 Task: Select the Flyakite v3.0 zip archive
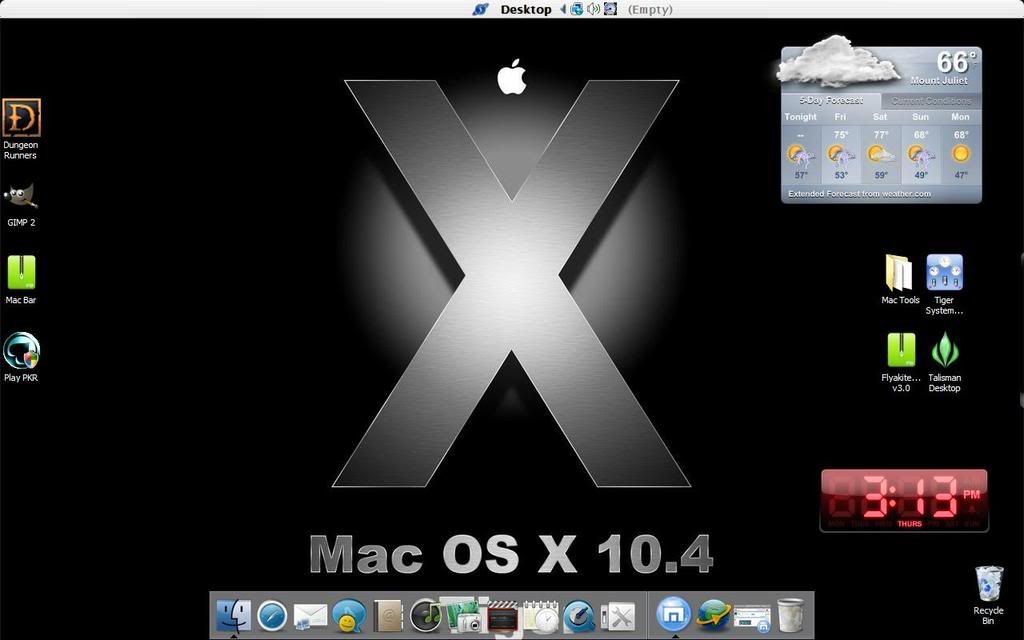click(901, 351)
